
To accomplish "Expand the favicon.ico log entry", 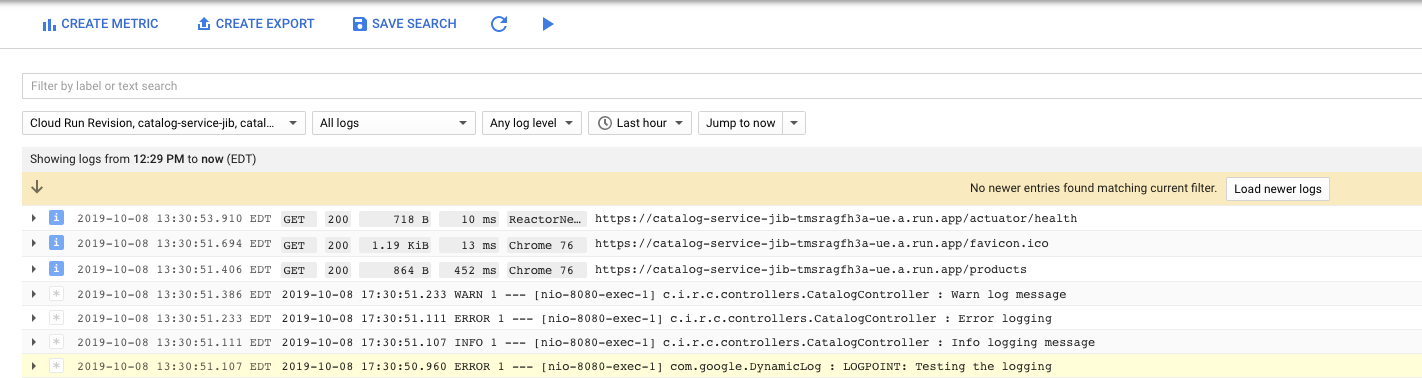I will (34, 243).
